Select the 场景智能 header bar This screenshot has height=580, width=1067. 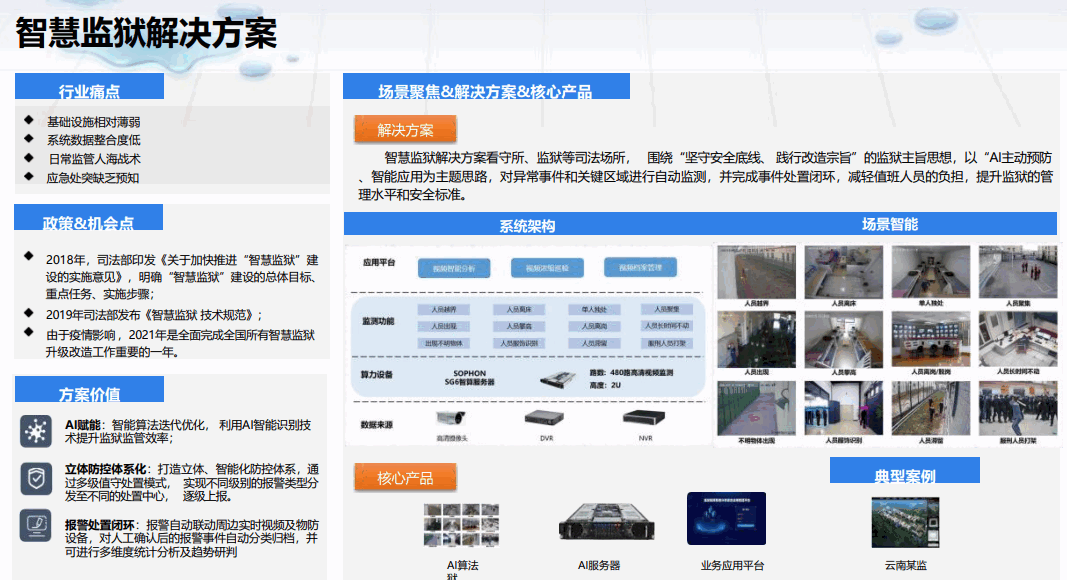pyautogui.click(x=888, y=224)
